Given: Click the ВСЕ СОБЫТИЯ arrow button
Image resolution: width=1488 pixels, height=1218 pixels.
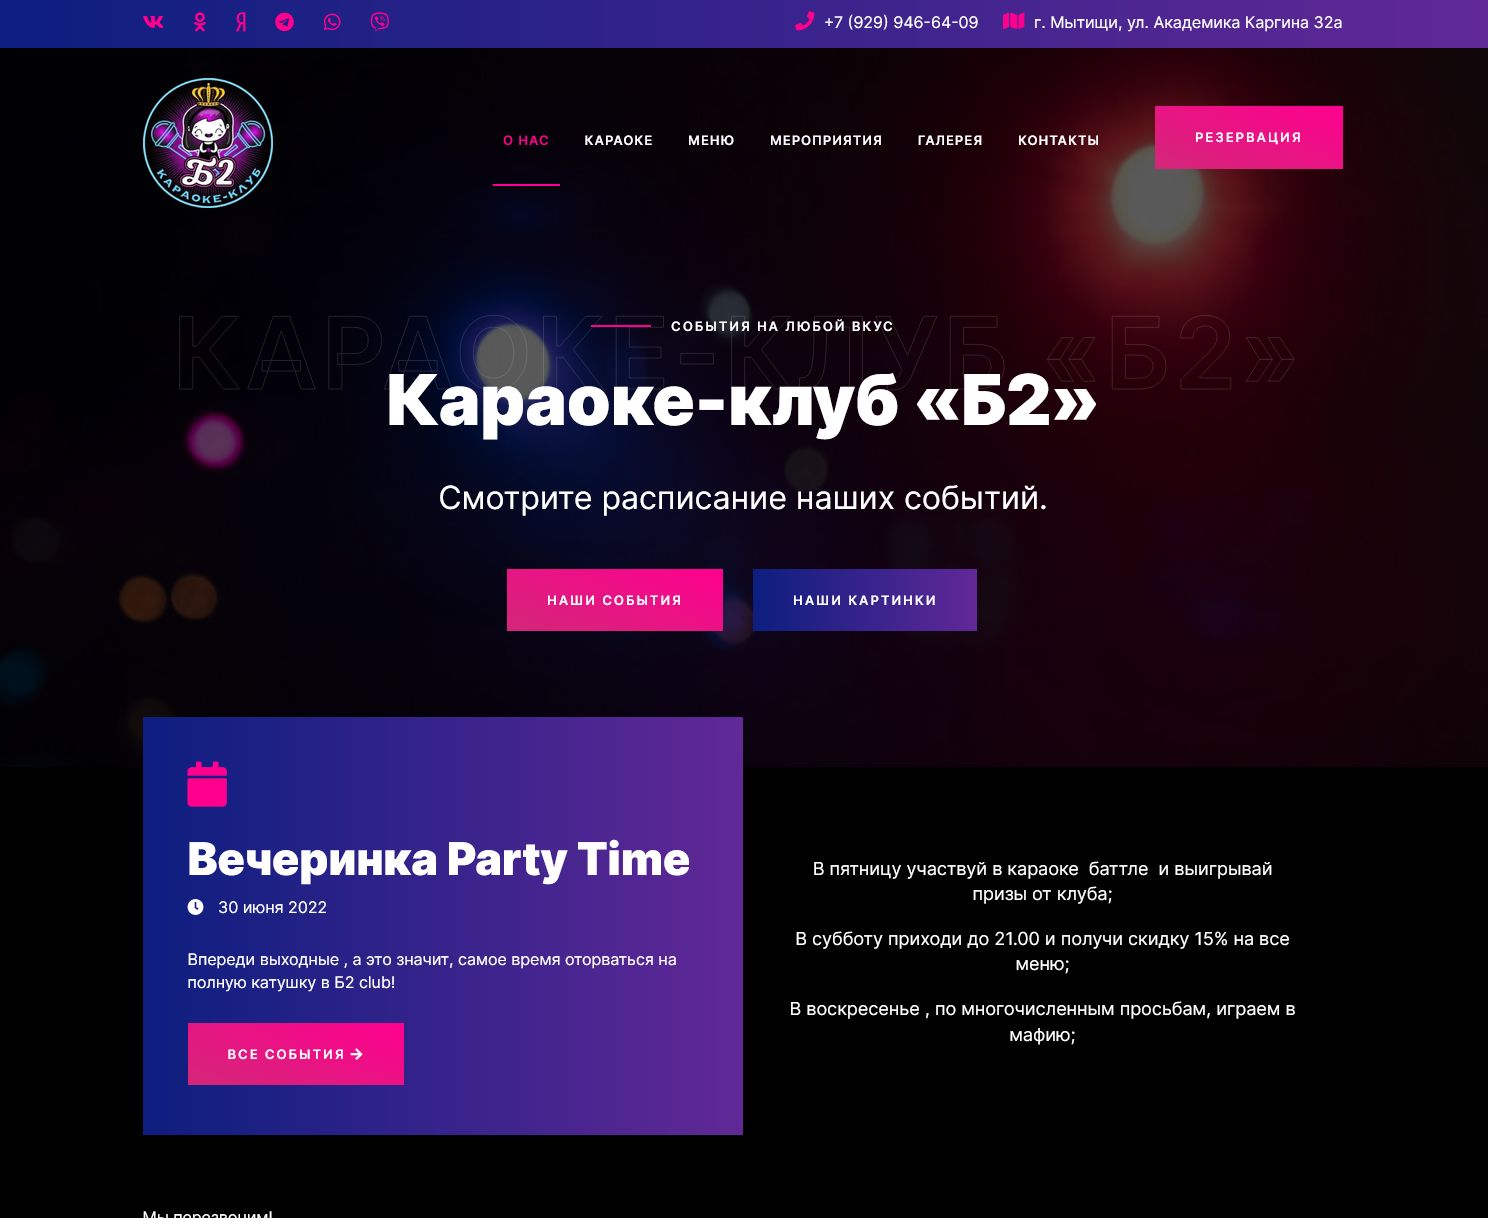Looking at the screenshot, I should point(296,1054).
